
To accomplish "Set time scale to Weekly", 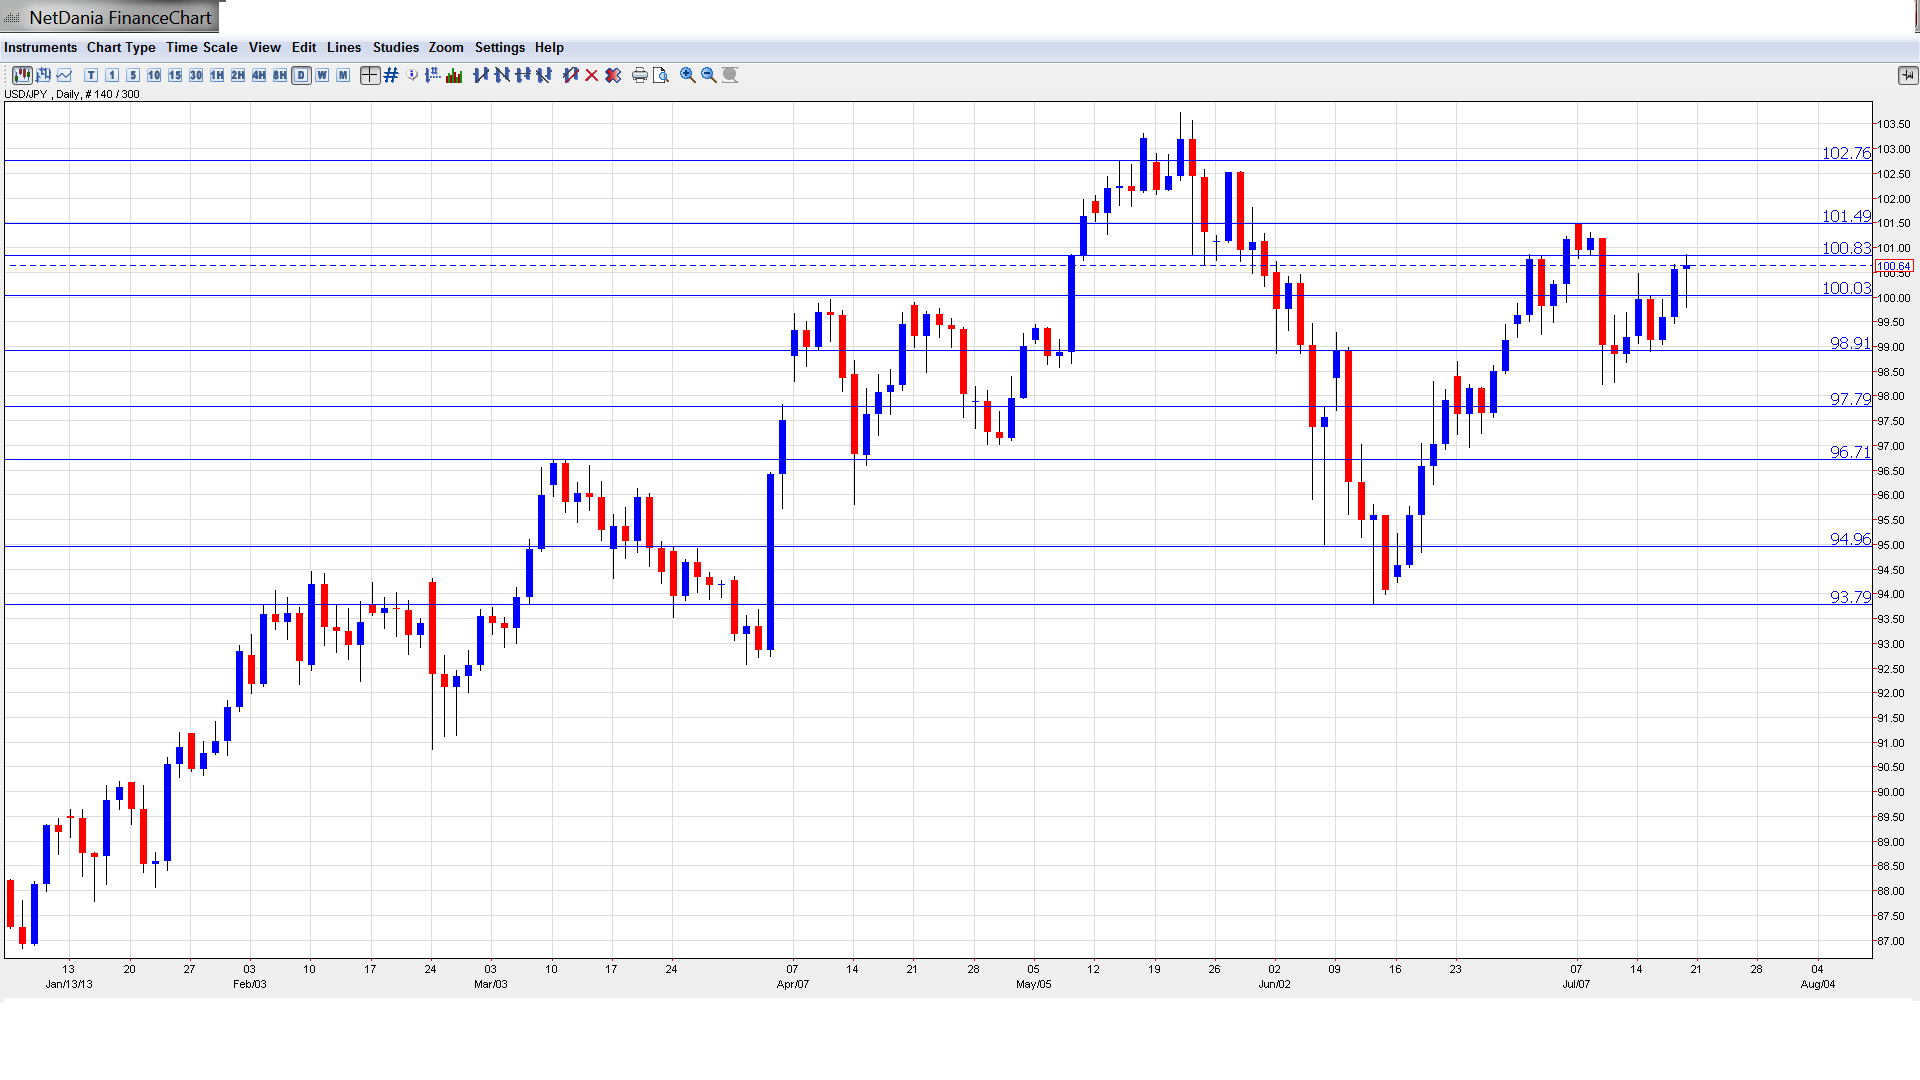I will [322, 75].
